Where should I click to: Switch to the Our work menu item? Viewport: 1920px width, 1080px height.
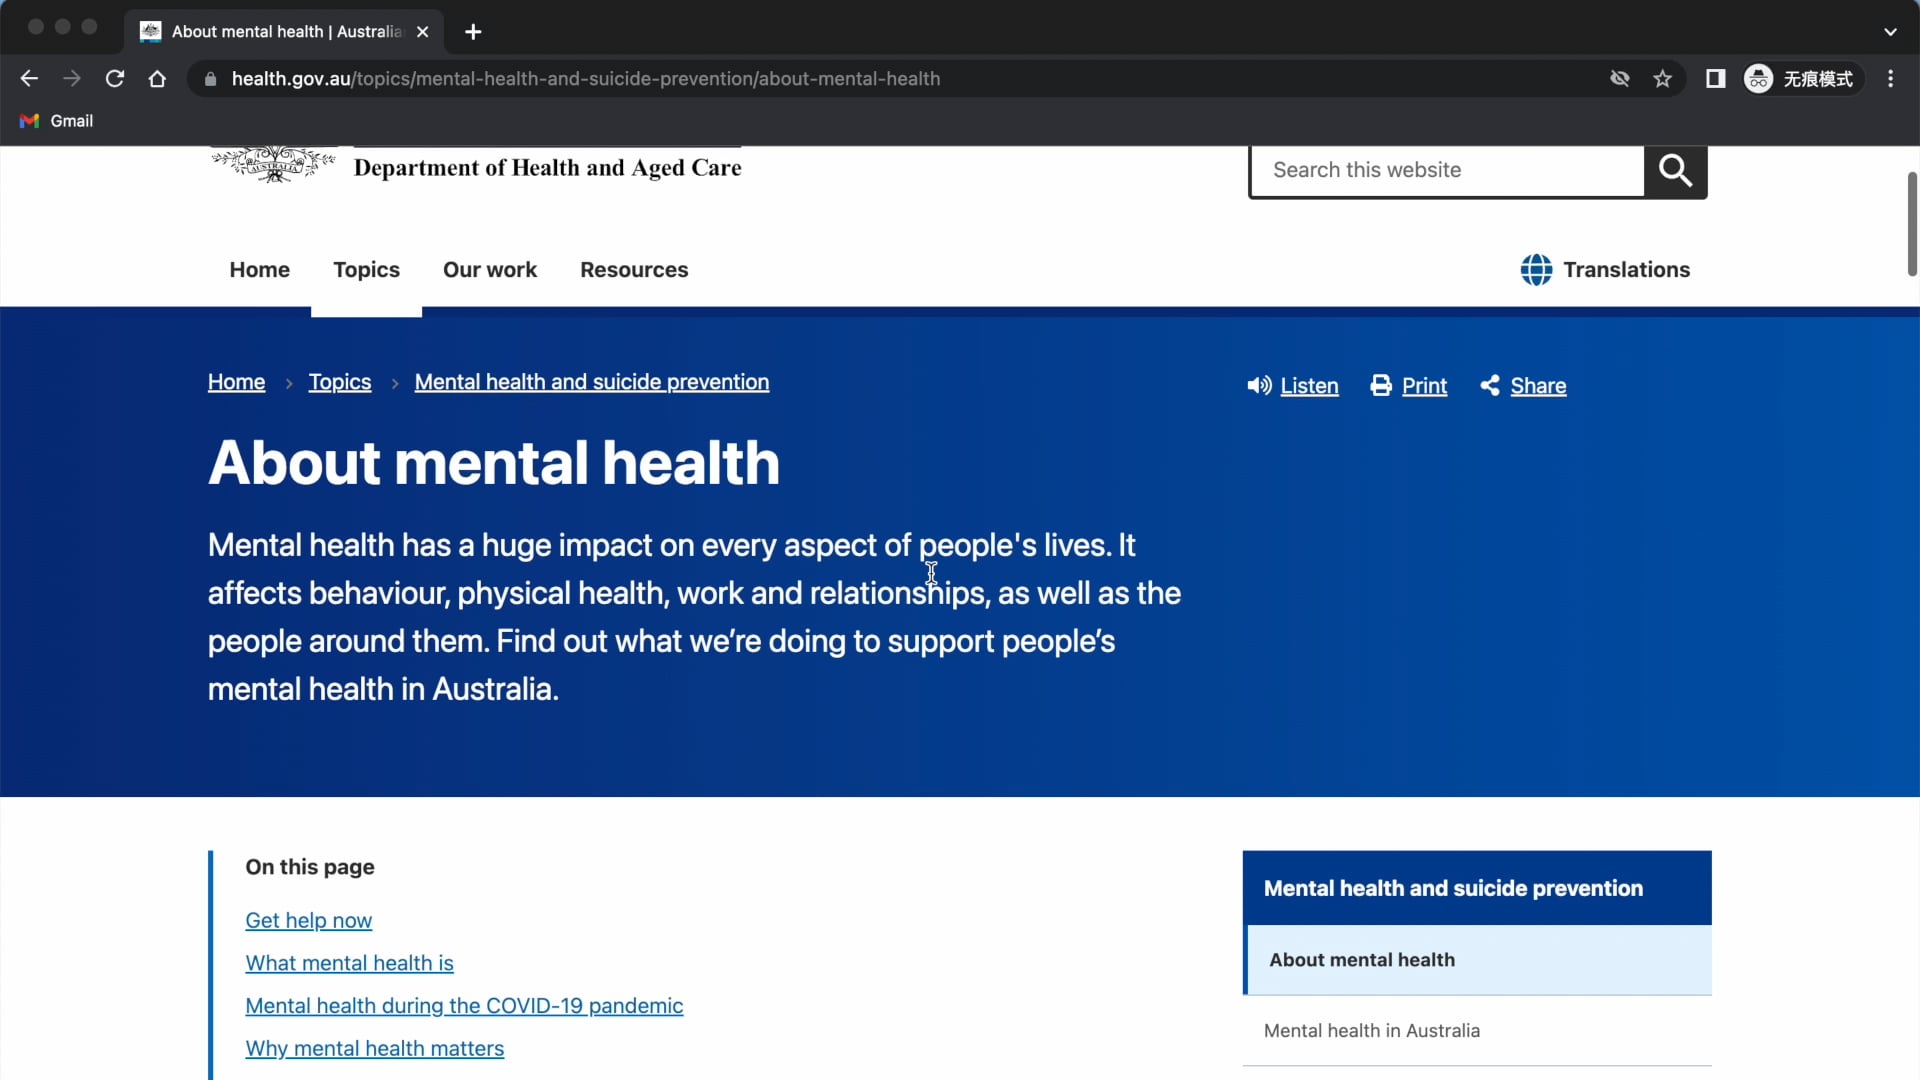tap(490, 269)
